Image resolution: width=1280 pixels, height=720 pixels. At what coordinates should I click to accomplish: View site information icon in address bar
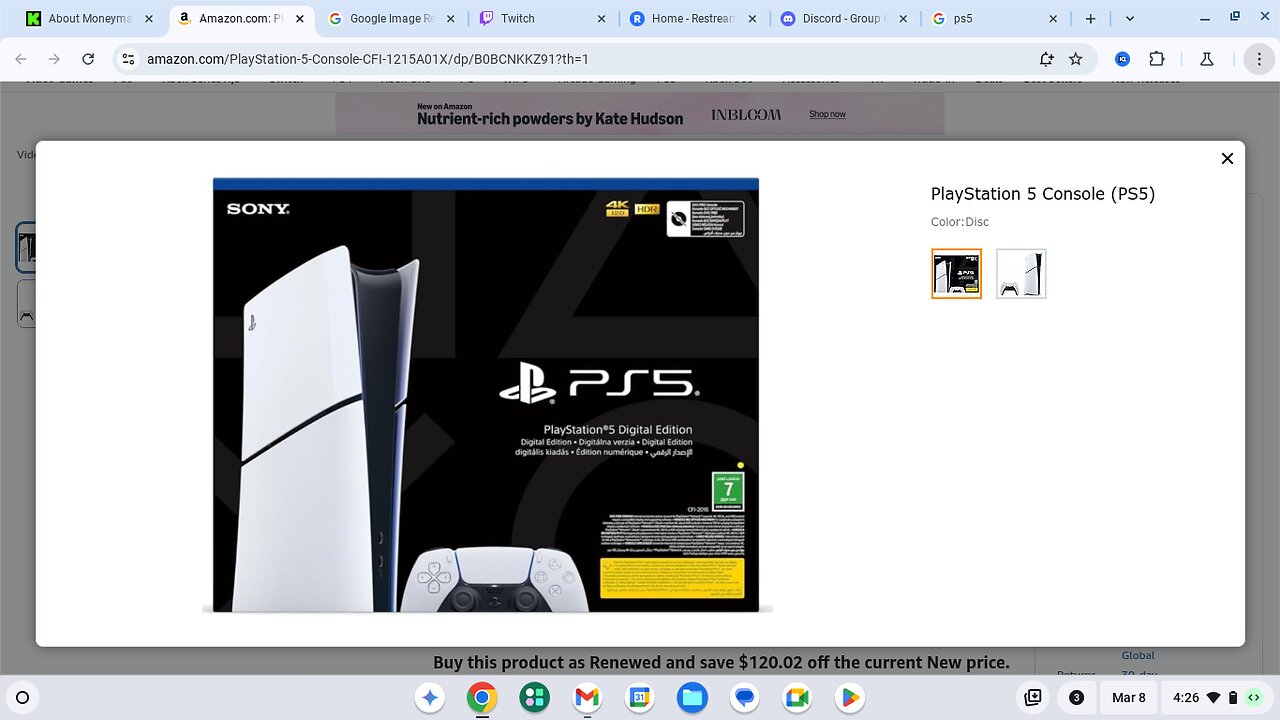[127, 59]
